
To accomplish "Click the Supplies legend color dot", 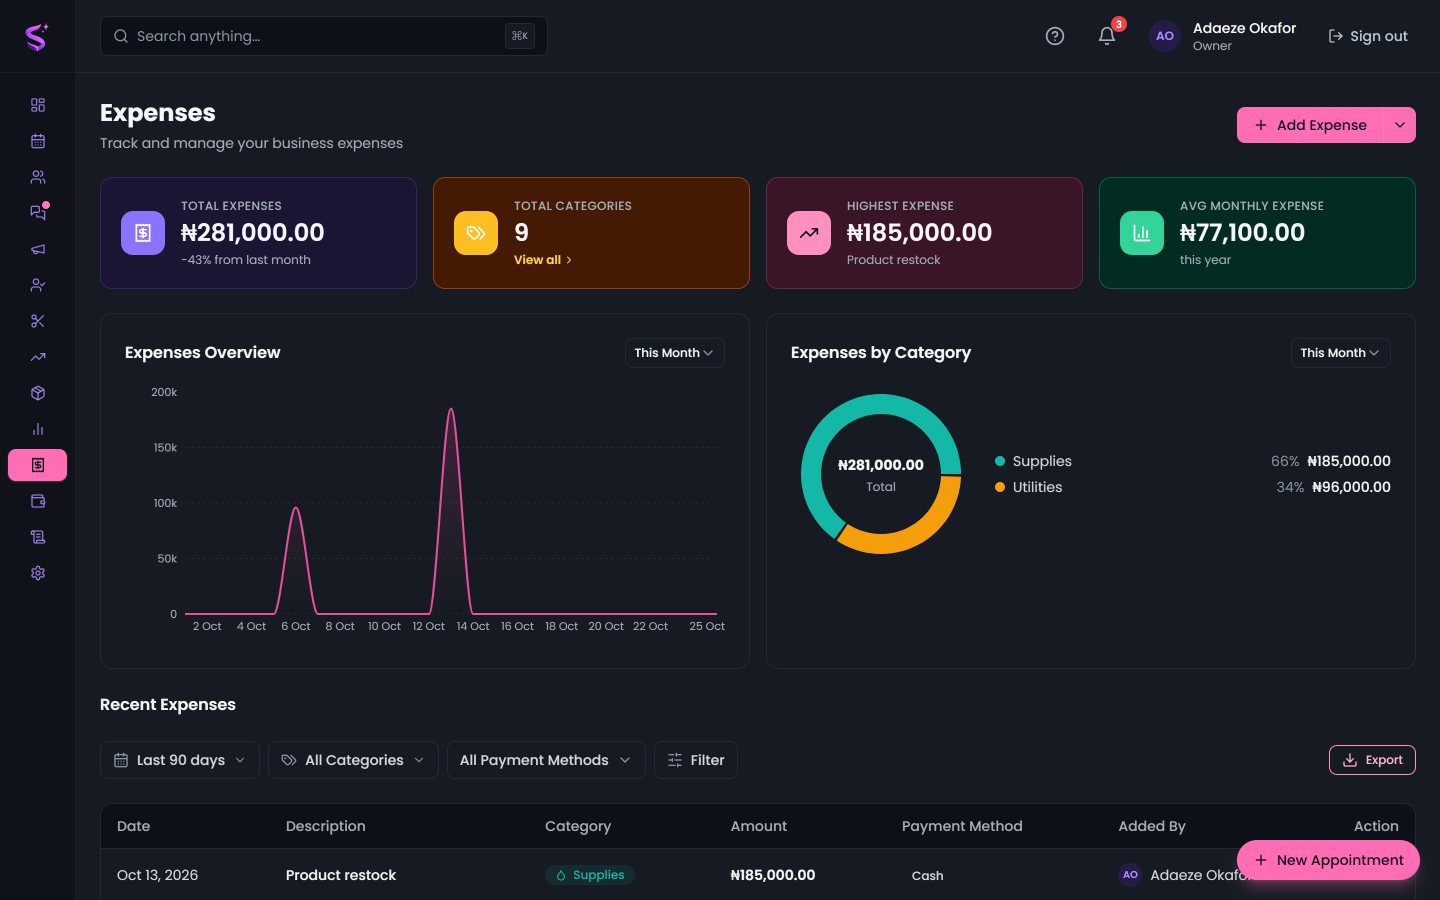I will (x=1000, y=461).
